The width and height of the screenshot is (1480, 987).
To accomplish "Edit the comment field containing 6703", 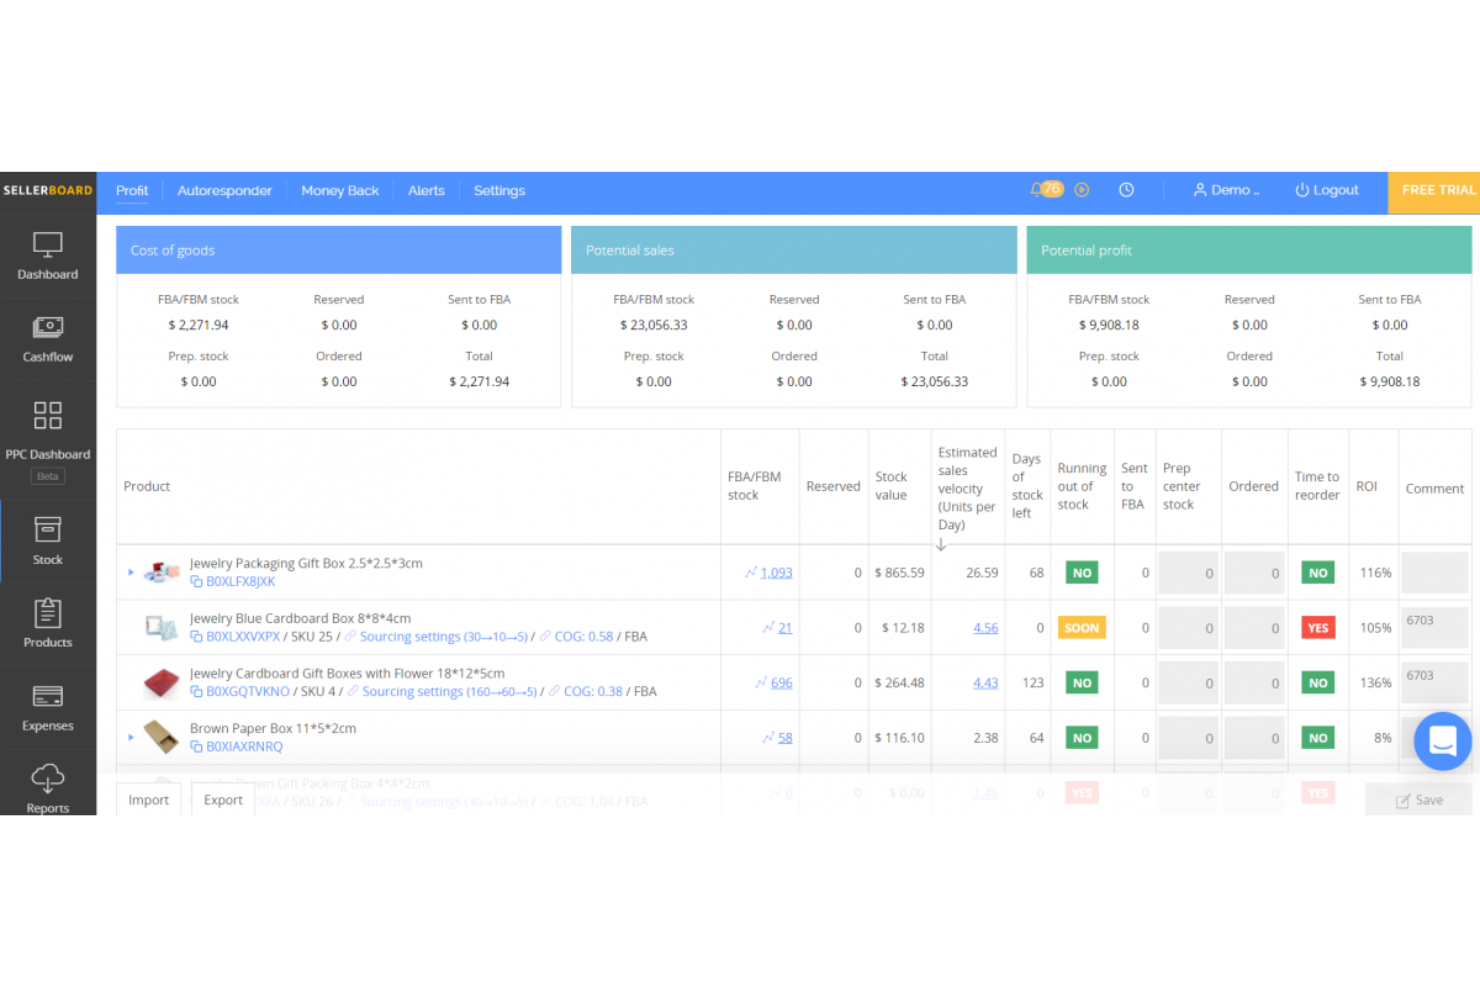I will click(1434, 627).
